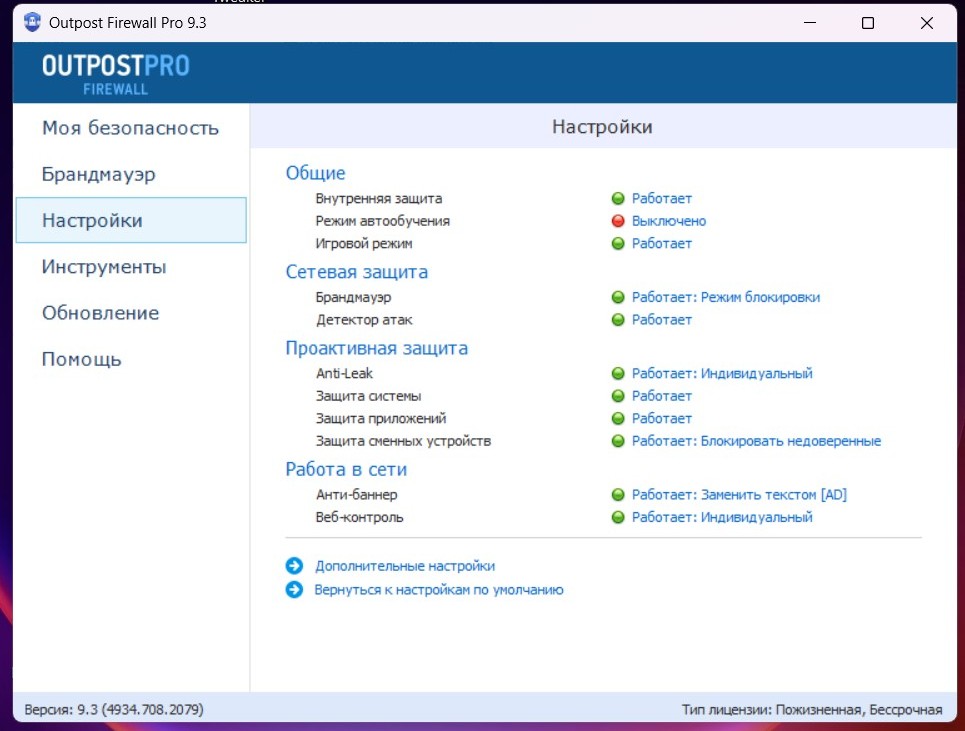
Task: Click green status dot for Защита приложений
Action: [618, 418]
